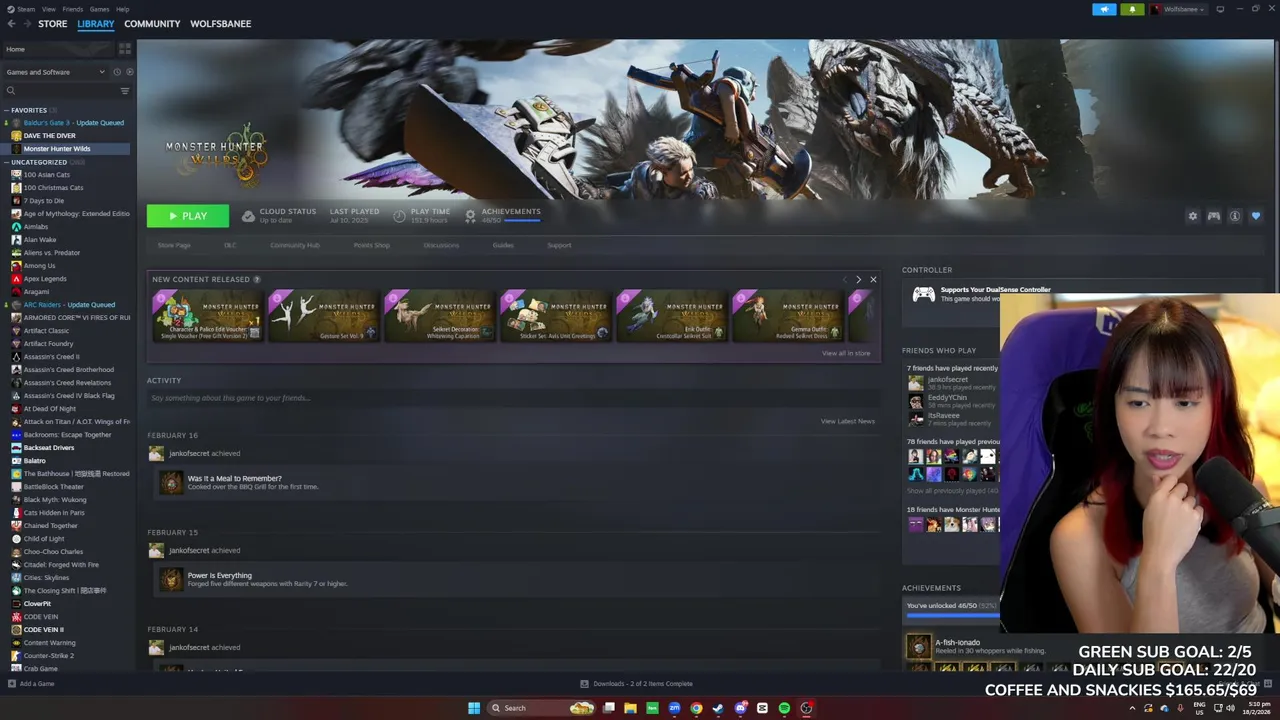Image resolution: width=1280 pixels, height=720 pixels.
Task: Open 'Was It a Meal to Remember?' achievement
Action: click(x=235, y=479)
